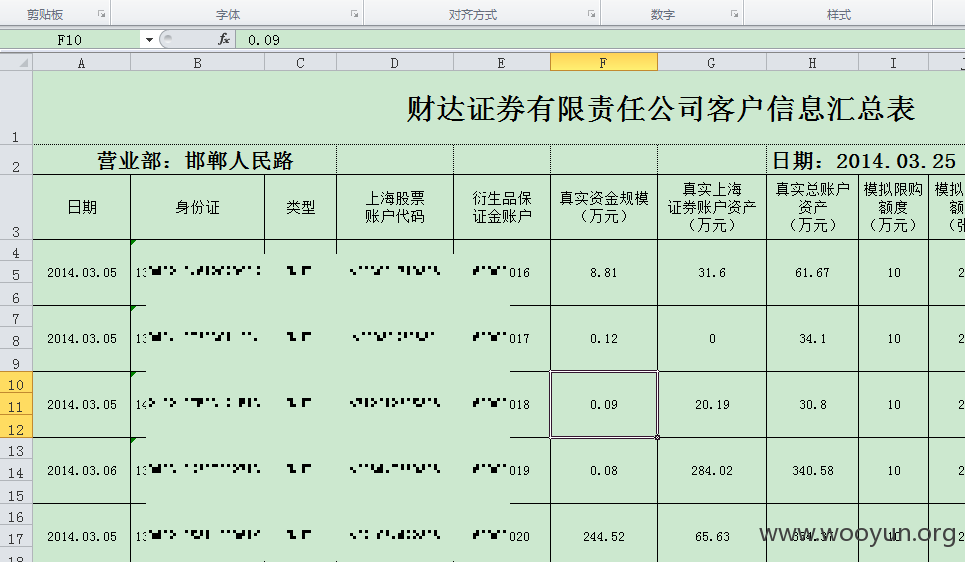The image size is (965, 562).
Task: Select column E header
Action: pyautogui.click(x=502, y=63)
